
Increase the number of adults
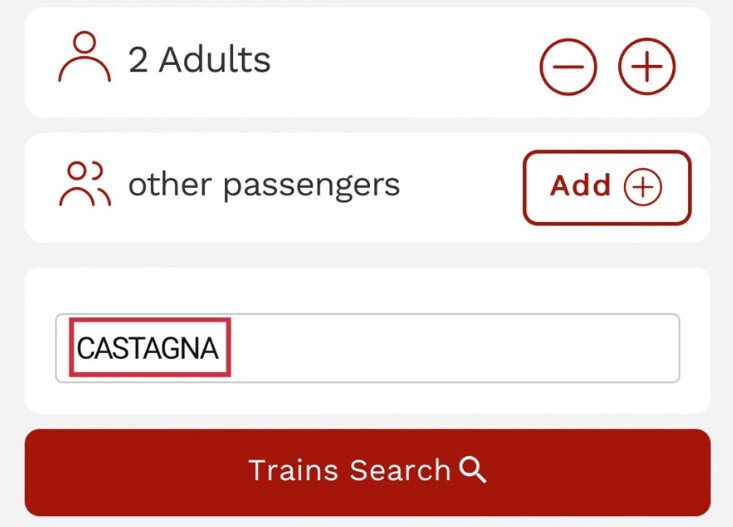pos(647,67)
